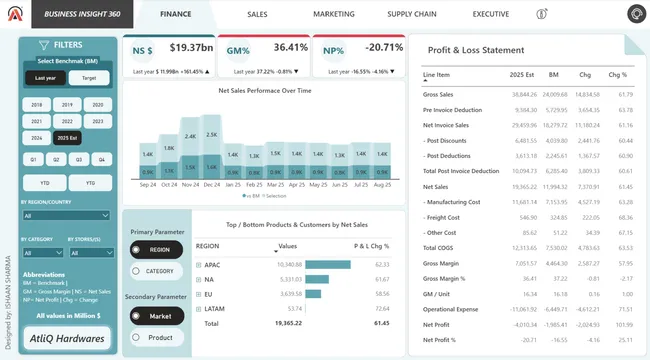Click the NS $ circular badge

(x=142, y=51)
